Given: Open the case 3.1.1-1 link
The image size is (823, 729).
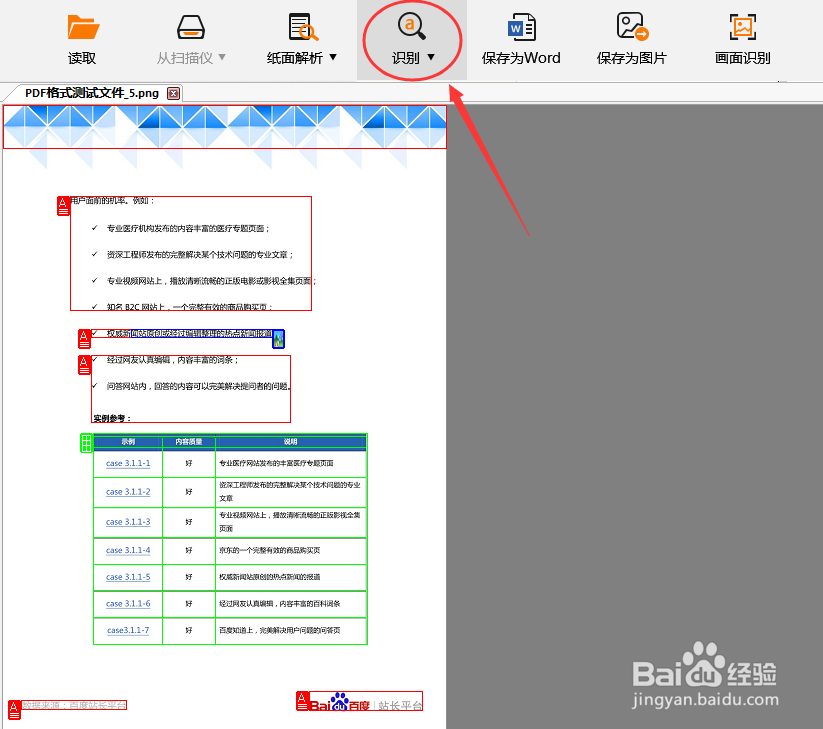Looking at the screenshot, I should (128, 463).
